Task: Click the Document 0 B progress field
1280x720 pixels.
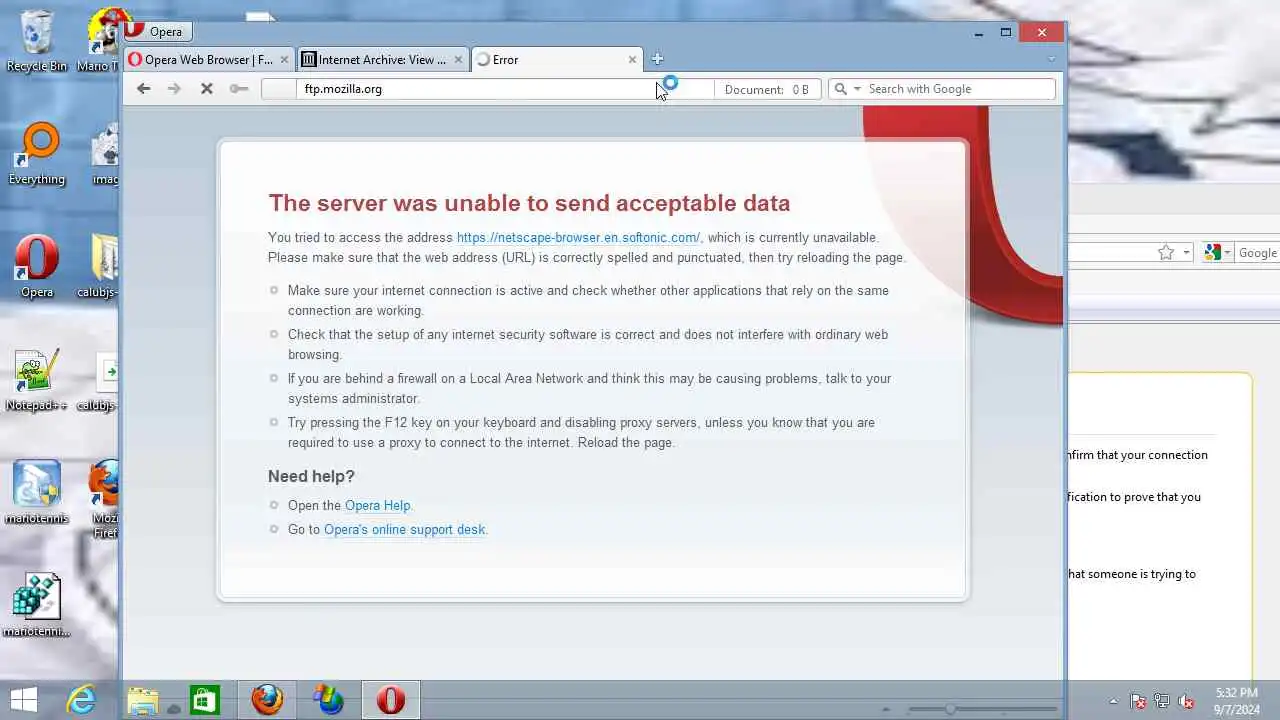Action: click(x=768, y=89)
